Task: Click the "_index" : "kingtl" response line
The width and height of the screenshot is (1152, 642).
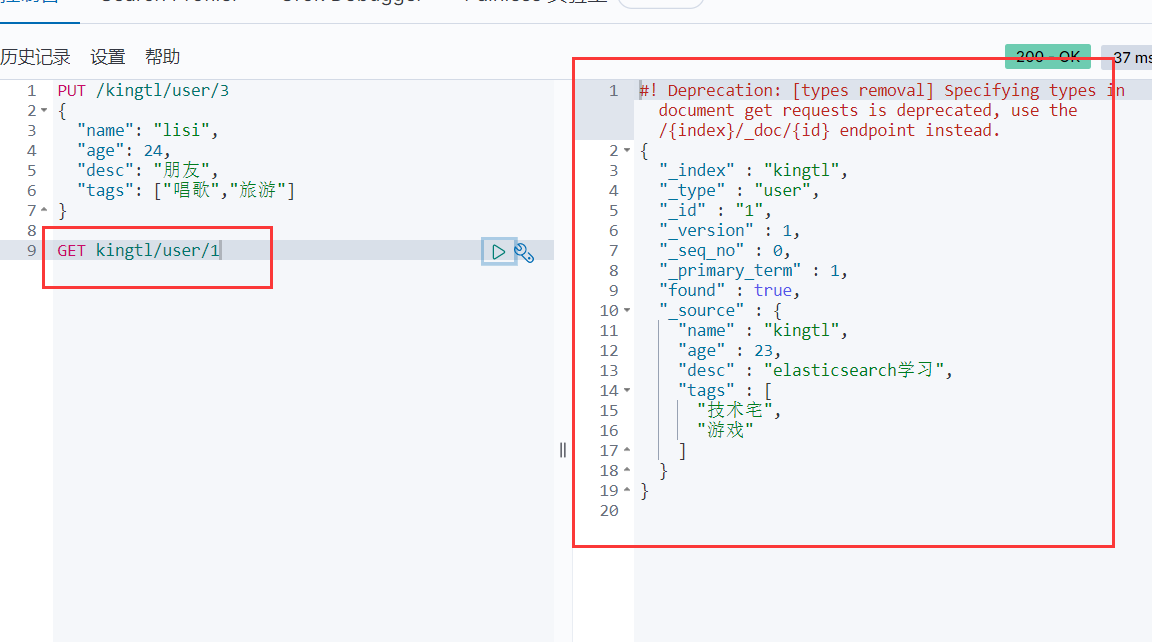Action: tap(753, 170)
